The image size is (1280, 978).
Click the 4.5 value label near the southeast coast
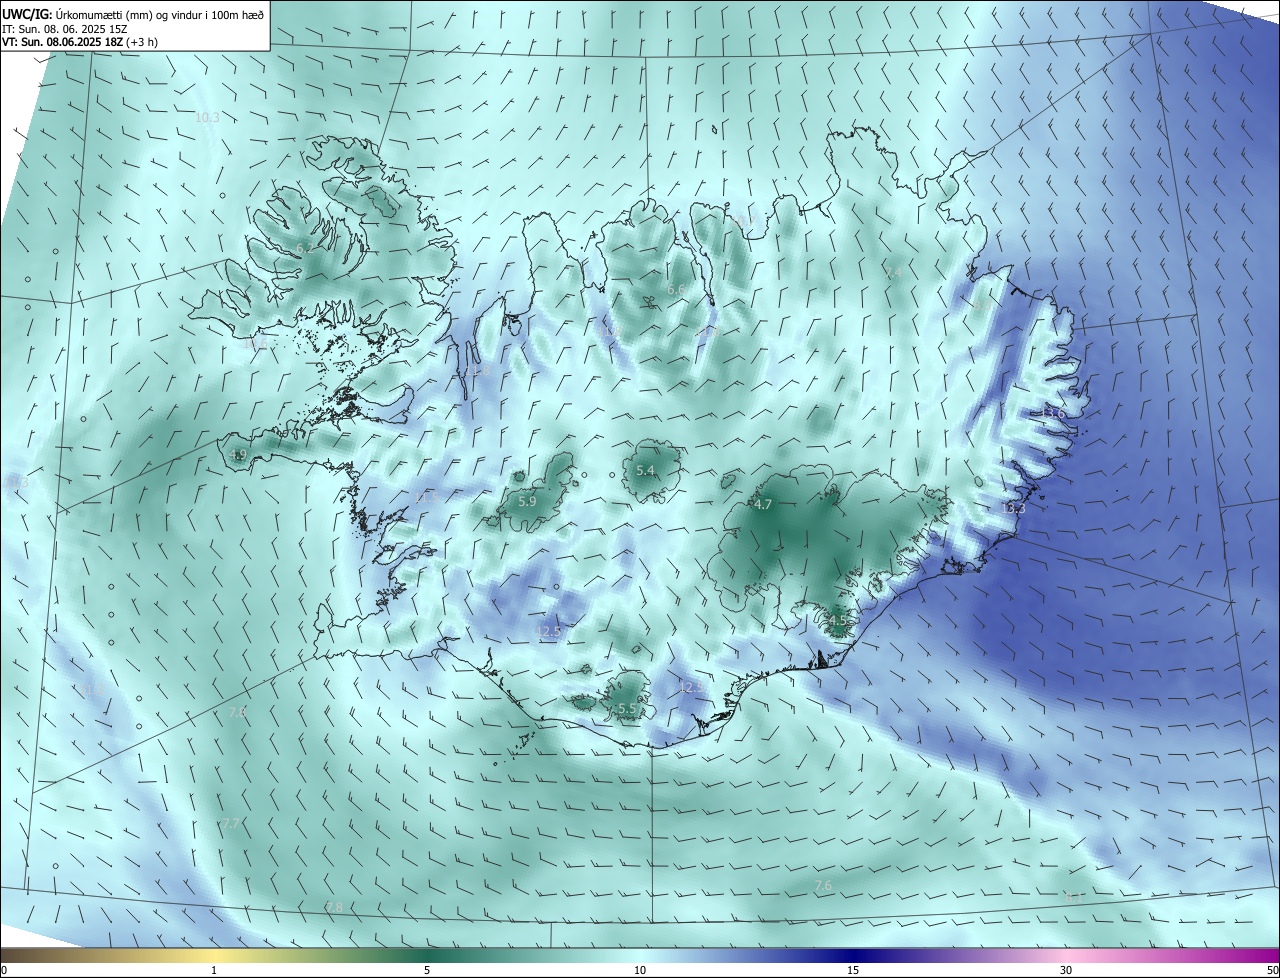point(838,620)
